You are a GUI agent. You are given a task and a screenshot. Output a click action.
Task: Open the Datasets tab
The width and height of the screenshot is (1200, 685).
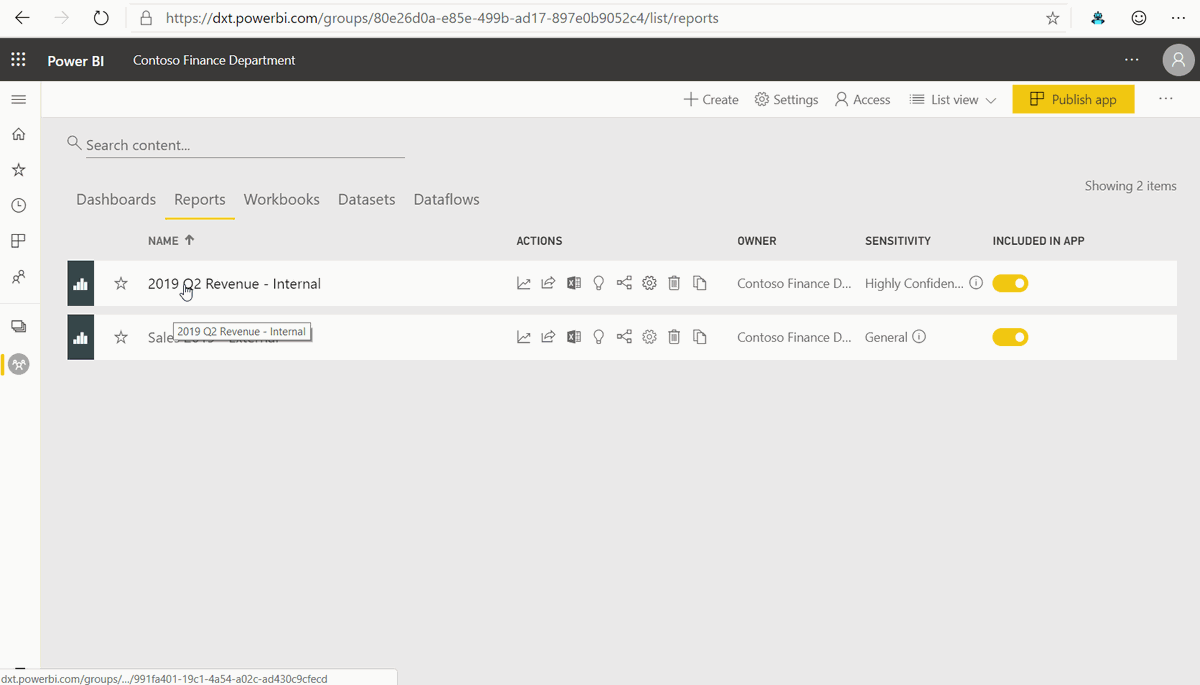pos(366,199)
